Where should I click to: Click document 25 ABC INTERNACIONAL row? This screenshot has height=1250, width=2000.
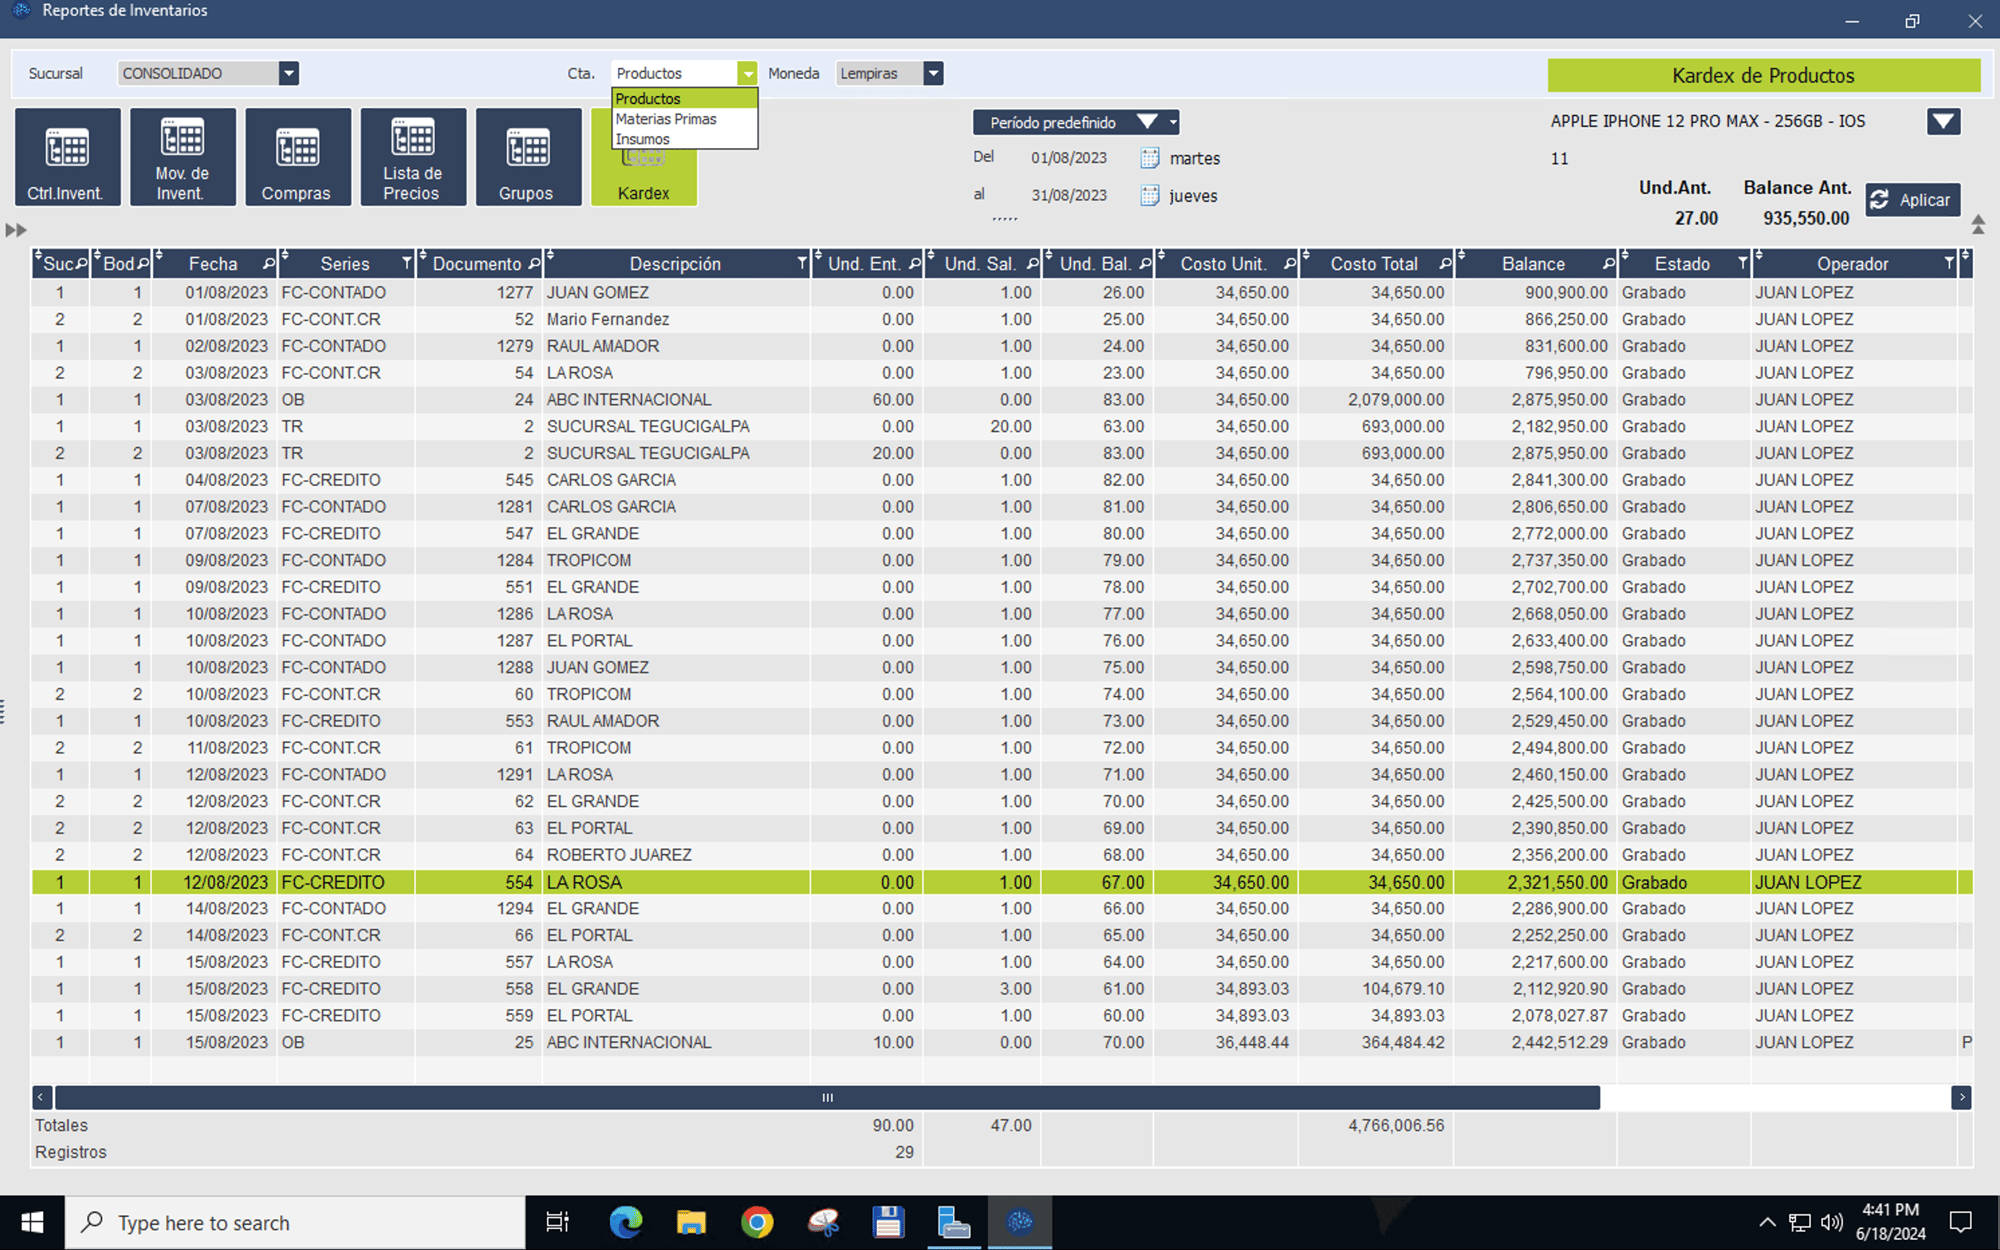pos(1002,1042)
